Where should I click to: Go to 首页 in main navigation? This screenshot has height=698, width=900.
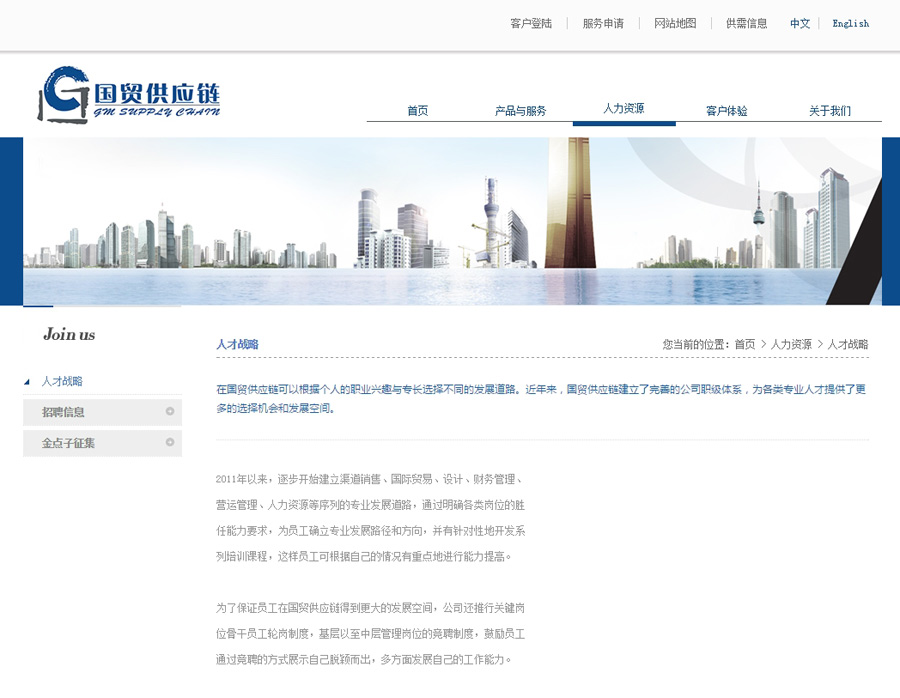click(418, 111)
